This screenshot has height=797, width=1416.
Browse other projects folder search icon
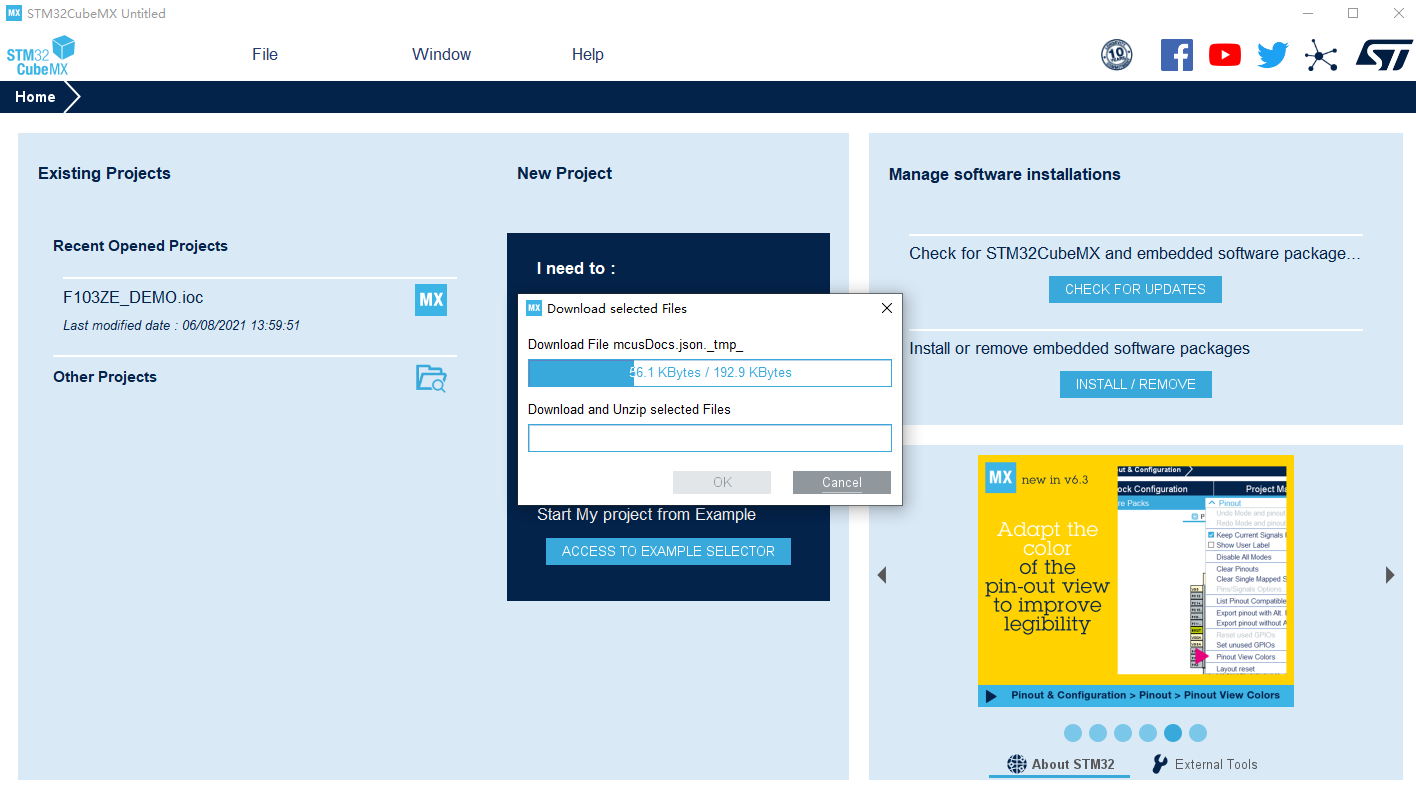[x=431, y=378]
